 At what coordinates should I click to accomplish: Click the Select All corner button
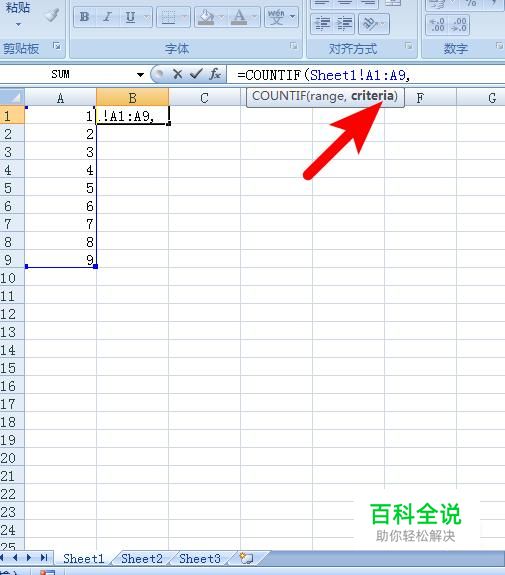12,97
